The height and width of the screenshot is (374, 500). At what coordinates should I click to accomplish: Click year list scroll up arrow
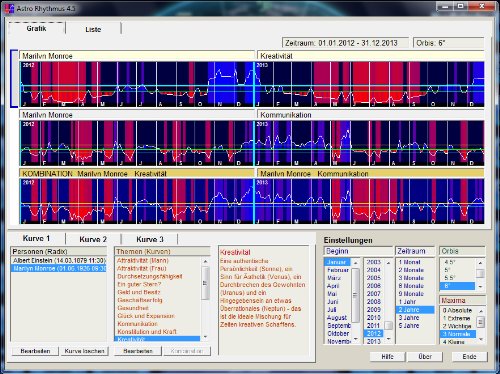[388, 263]
